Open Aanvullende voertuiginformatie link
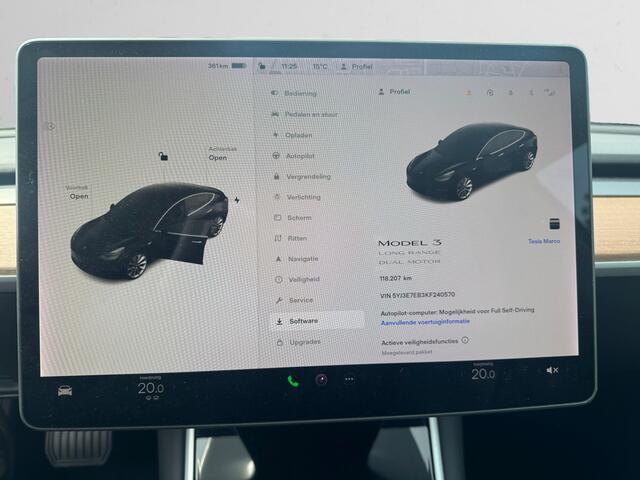 (425, 322)
